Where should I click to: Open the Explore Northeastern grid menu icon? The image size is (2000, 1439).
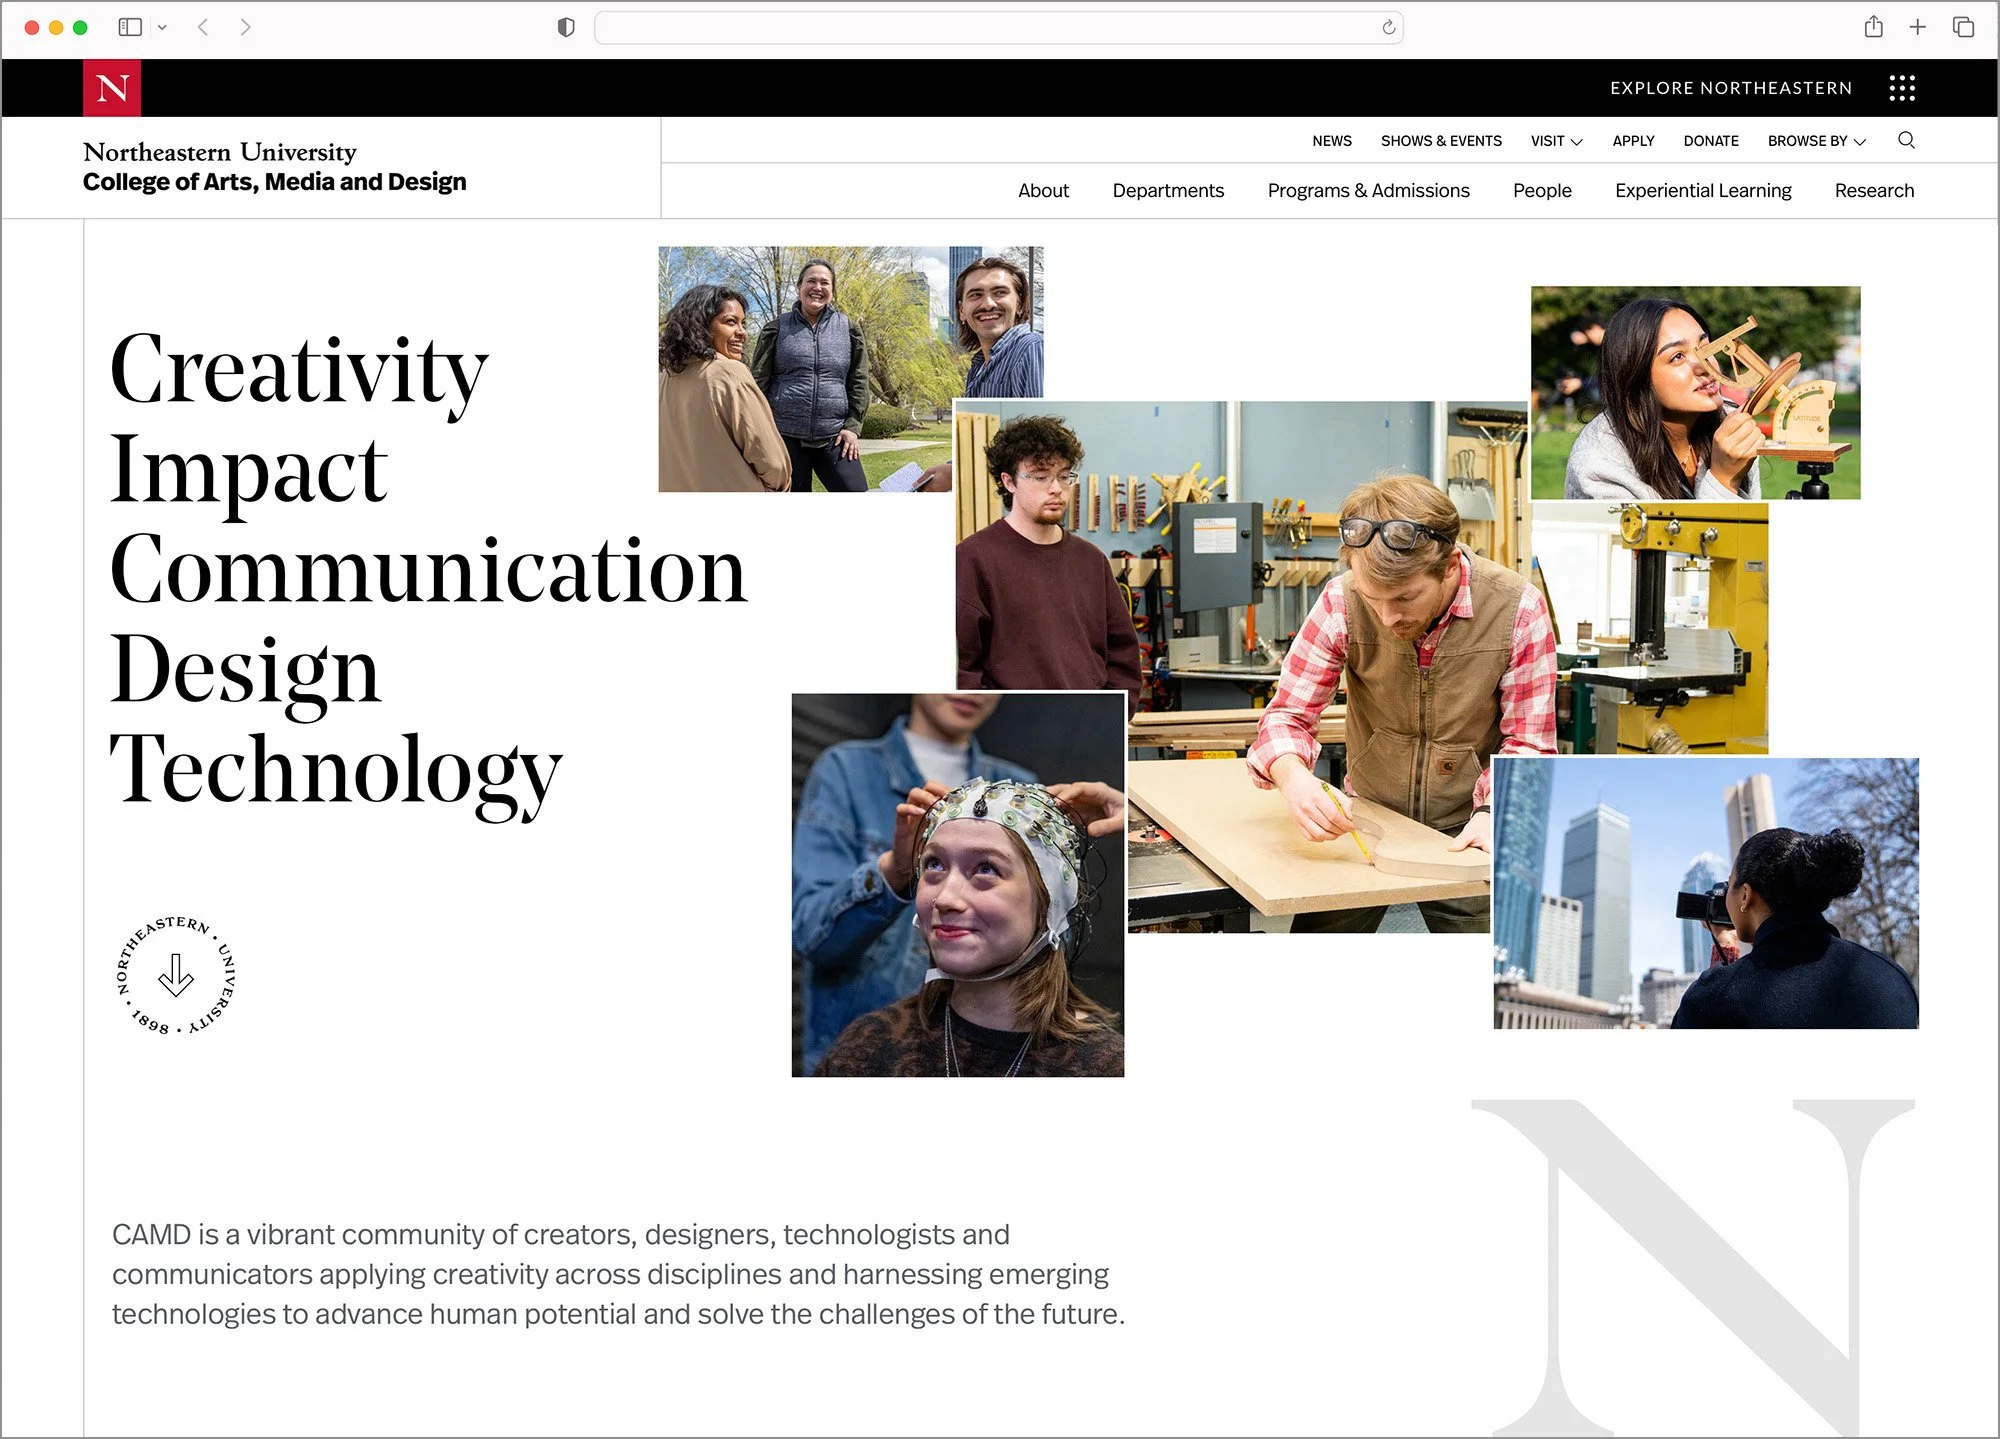[x=1902, y=88]
